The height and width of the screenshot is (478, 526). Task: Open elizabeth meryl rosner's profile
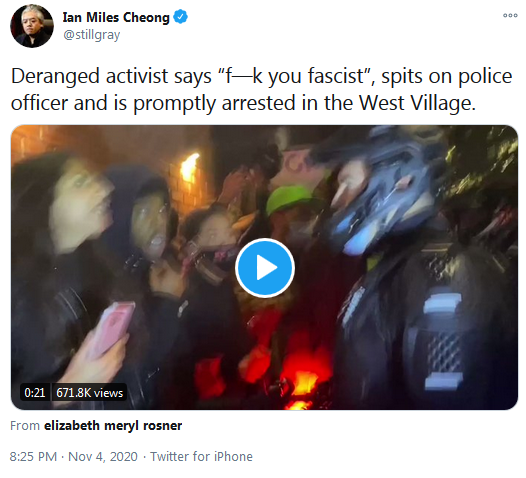(113, 425)
